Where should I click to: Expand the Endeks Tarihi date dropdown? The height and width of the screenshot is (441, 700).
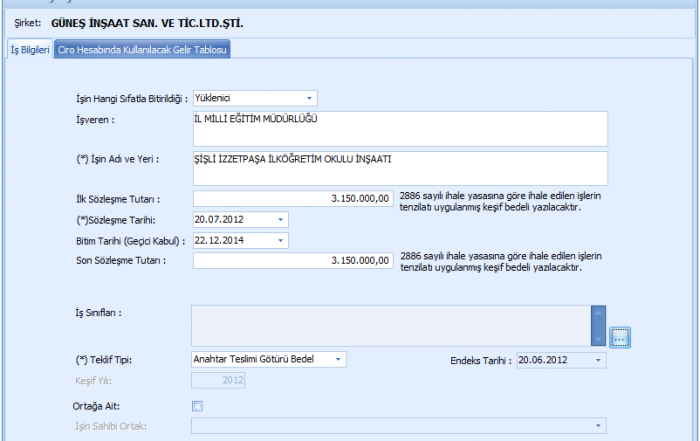pos(598,359)
